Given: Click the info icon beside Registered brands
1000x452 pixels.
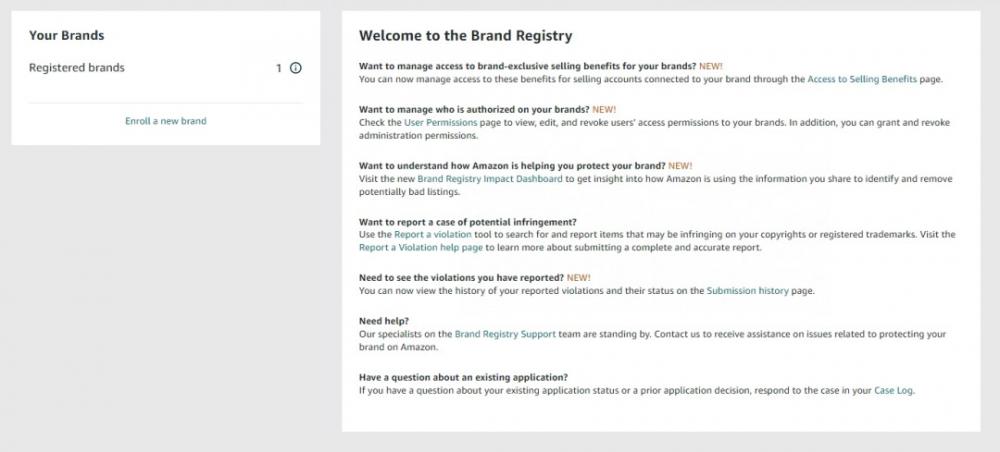Looking at the screenshot, I should tap(296, 68).
